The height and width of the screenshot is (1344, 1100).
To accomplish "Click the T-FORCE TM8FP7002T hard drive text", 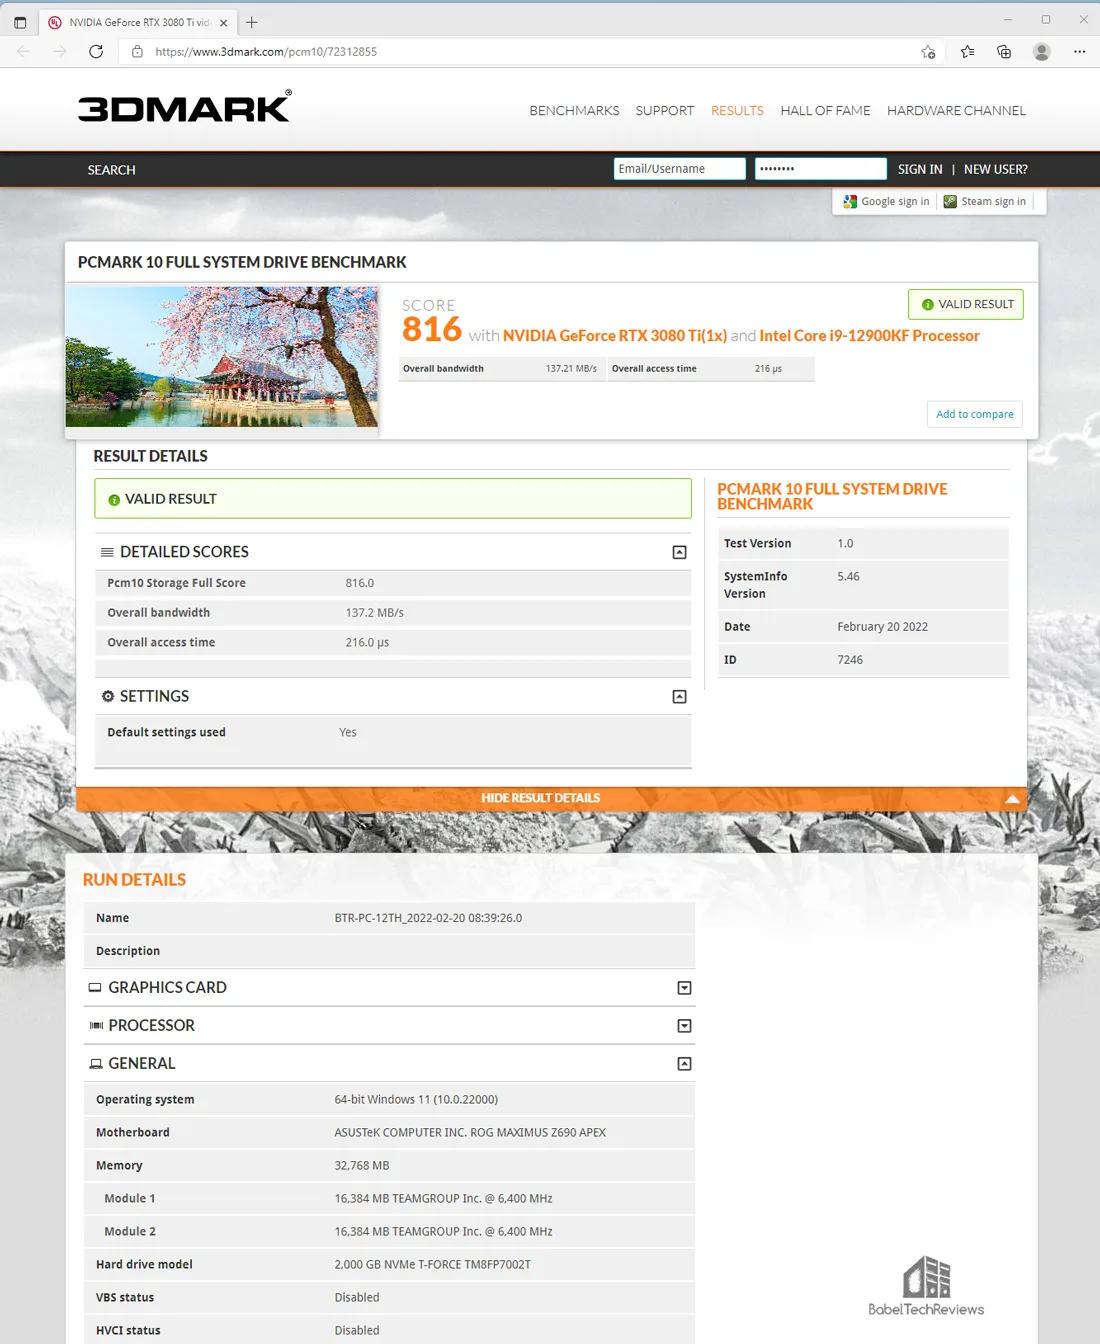I will tap(432, 1265).
